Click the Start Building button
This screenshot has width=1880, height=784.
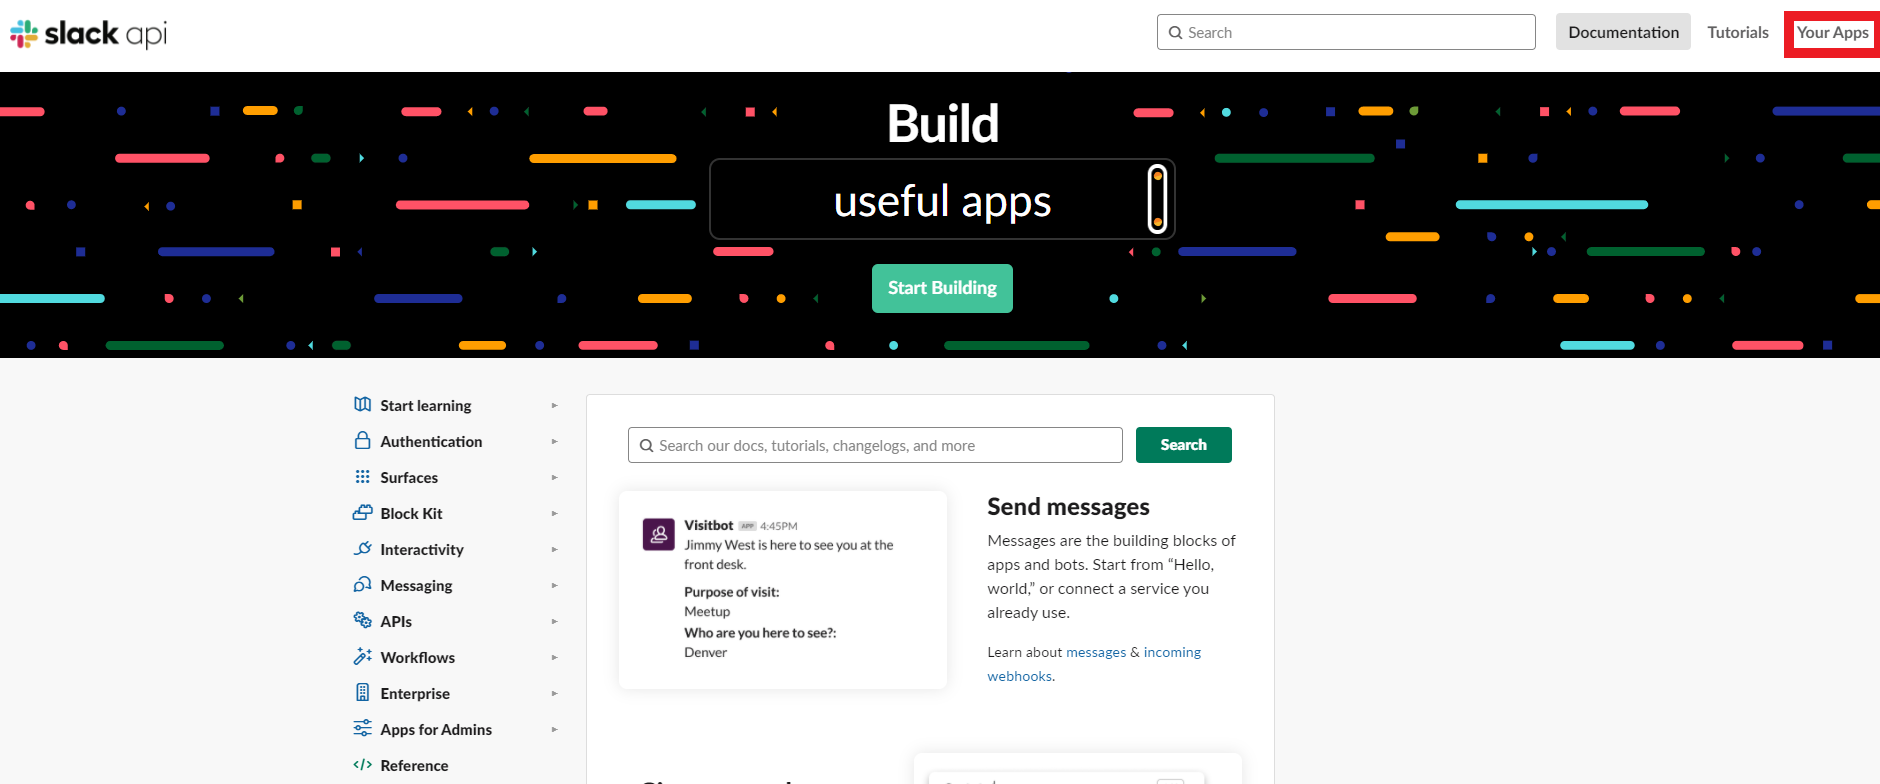(942, 288)
